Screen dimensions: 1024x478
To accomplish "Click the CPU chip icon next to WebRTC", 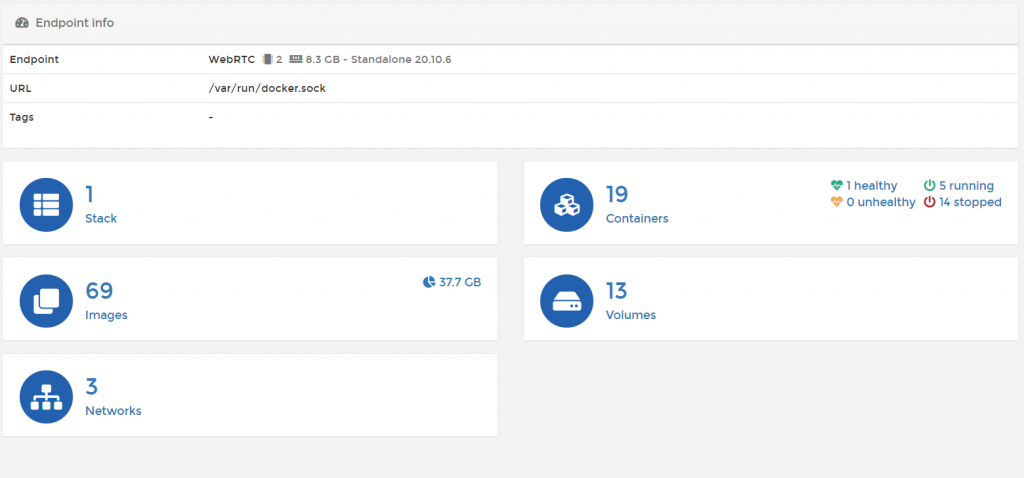I will [266, 59].
